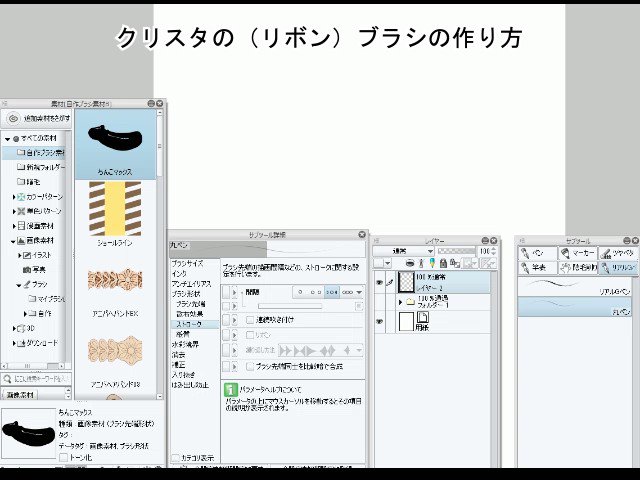The image size is (640, 480).
Task: Open the インク category
Action: pos(179,274)
